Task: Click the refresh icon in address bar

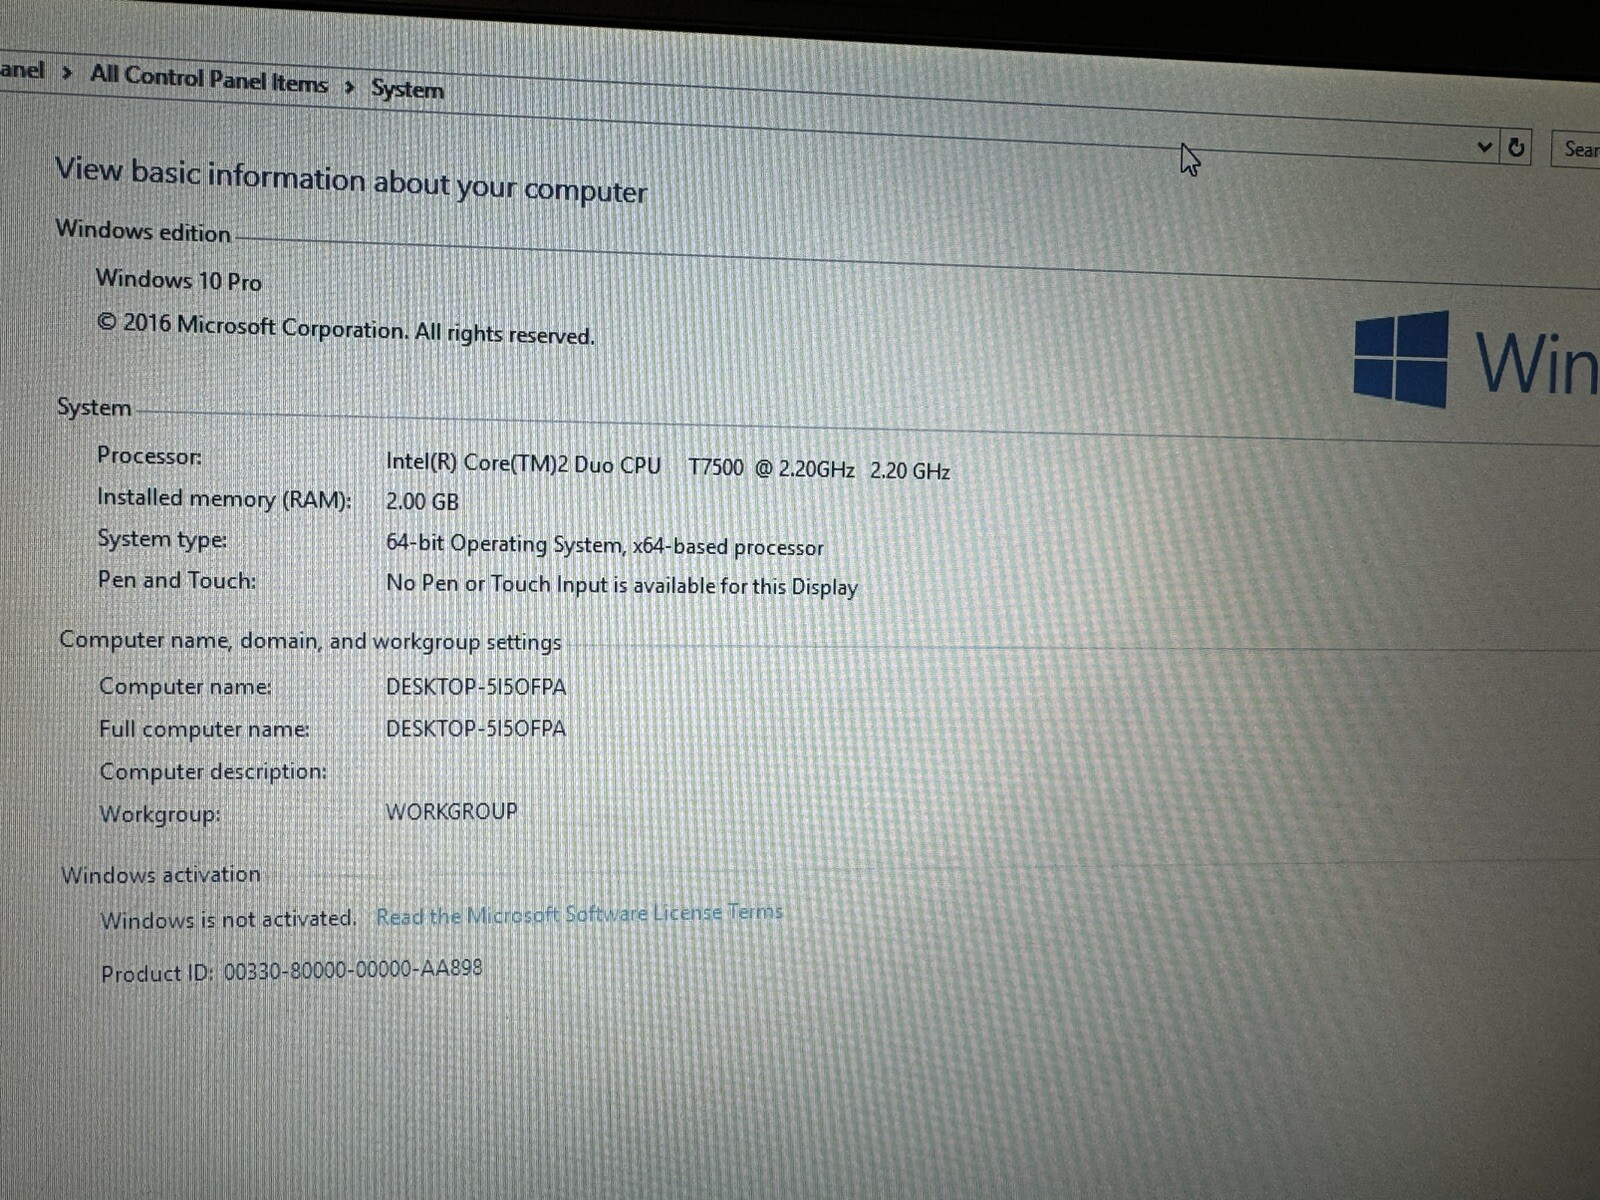Action: pyautogui.click(x=1516, y=148)
